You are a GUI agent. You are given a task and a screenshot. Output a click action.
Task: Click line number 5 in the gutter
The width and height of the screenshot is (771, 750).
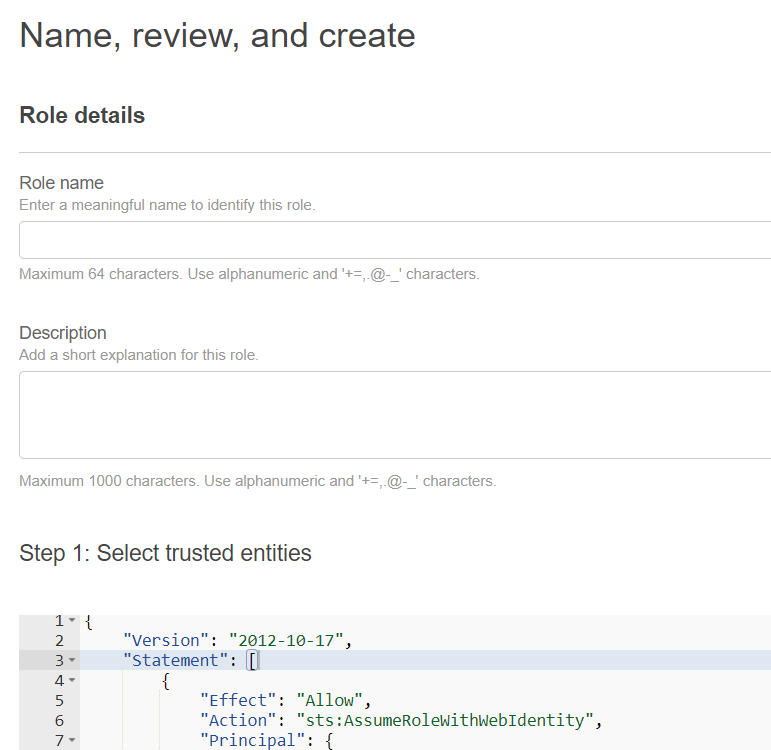59,700
